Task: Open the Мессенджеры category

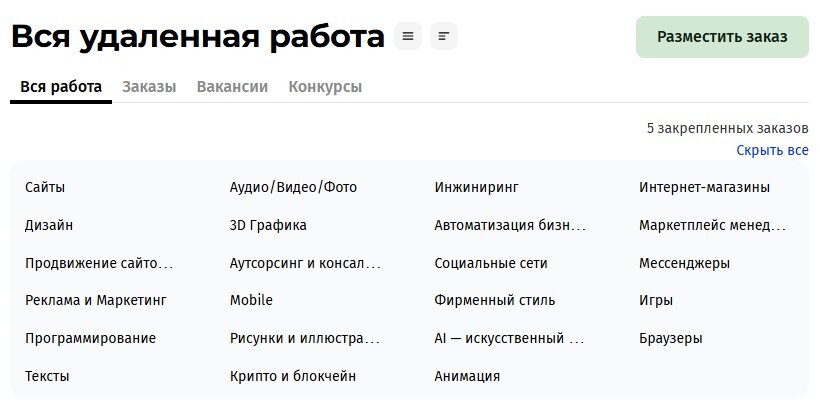Action: point(684,263)
